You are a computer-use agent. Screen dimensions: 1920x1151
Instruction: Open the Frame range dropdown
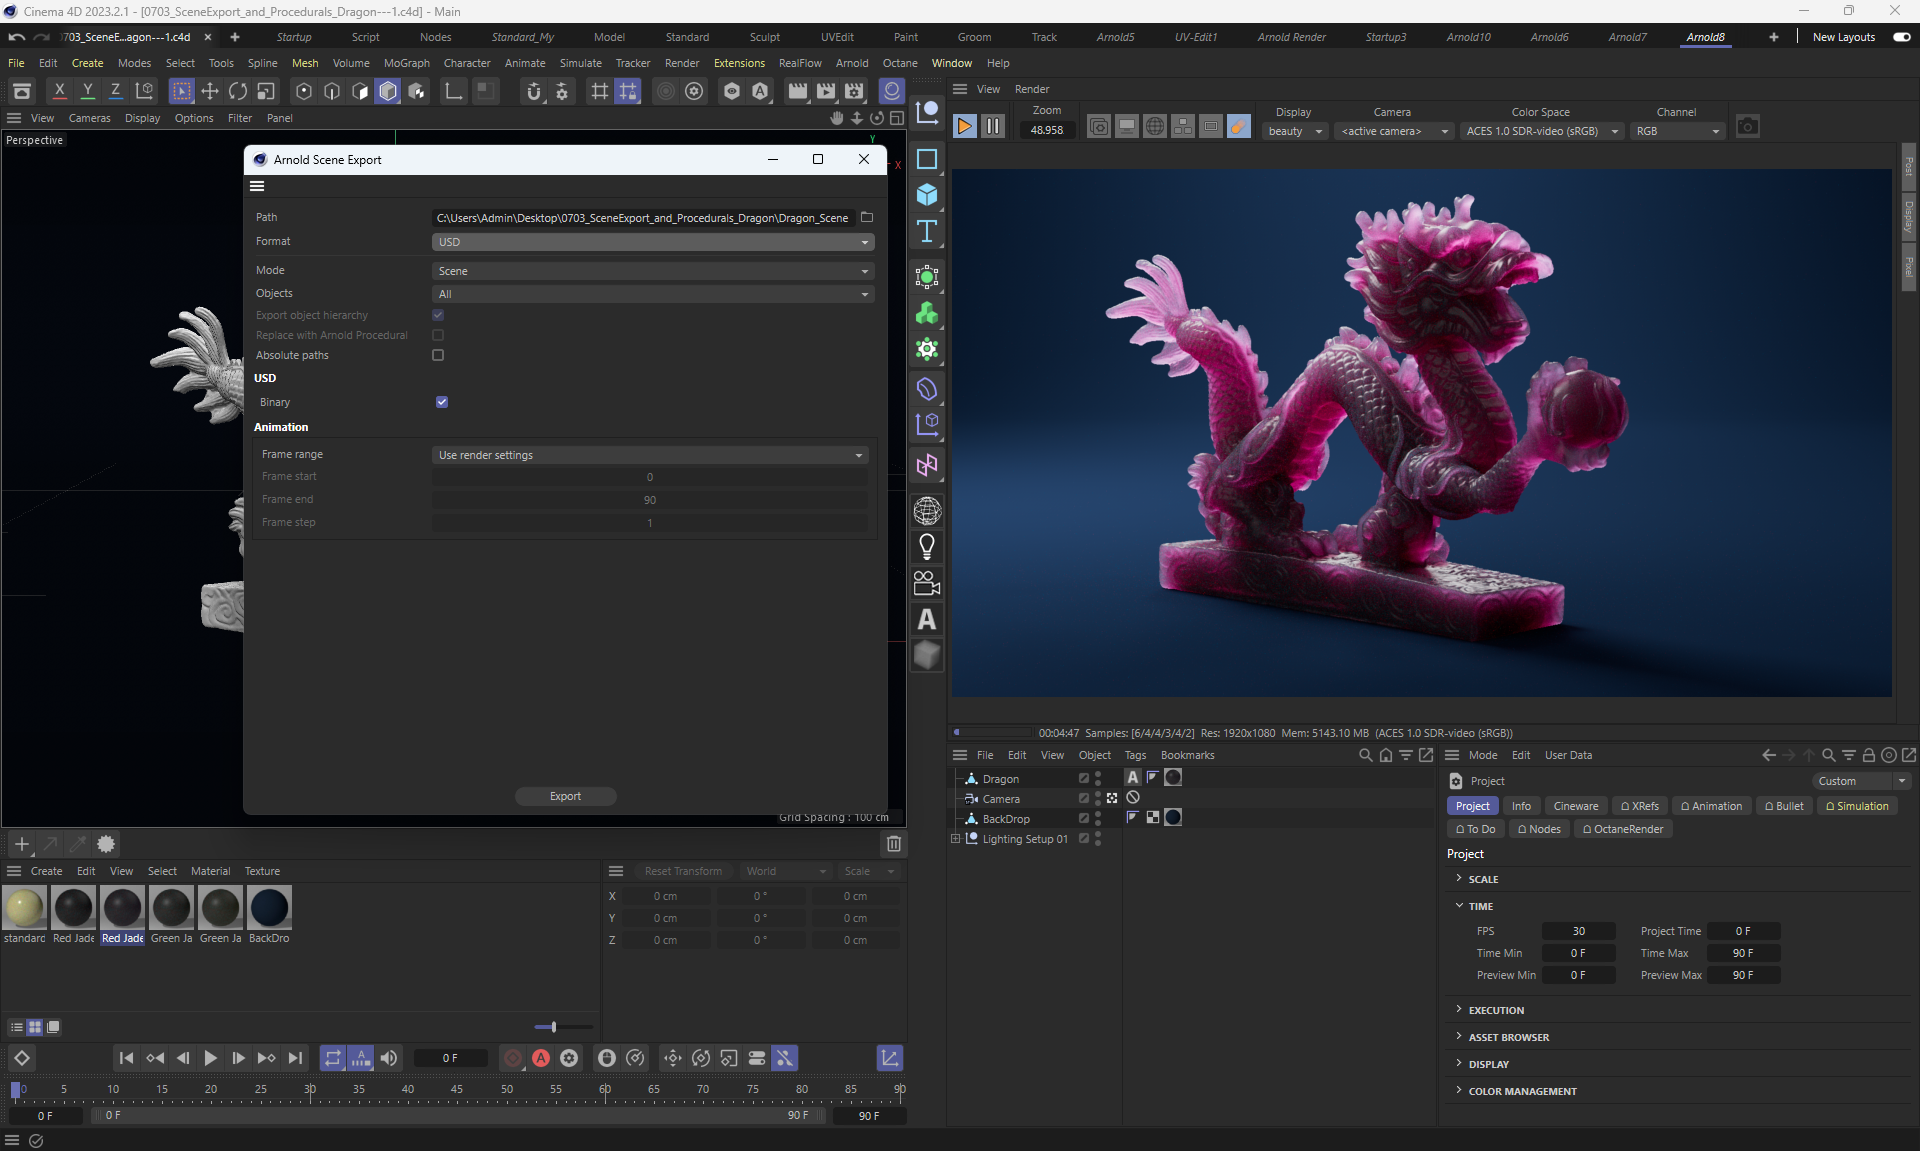[650, 455]
